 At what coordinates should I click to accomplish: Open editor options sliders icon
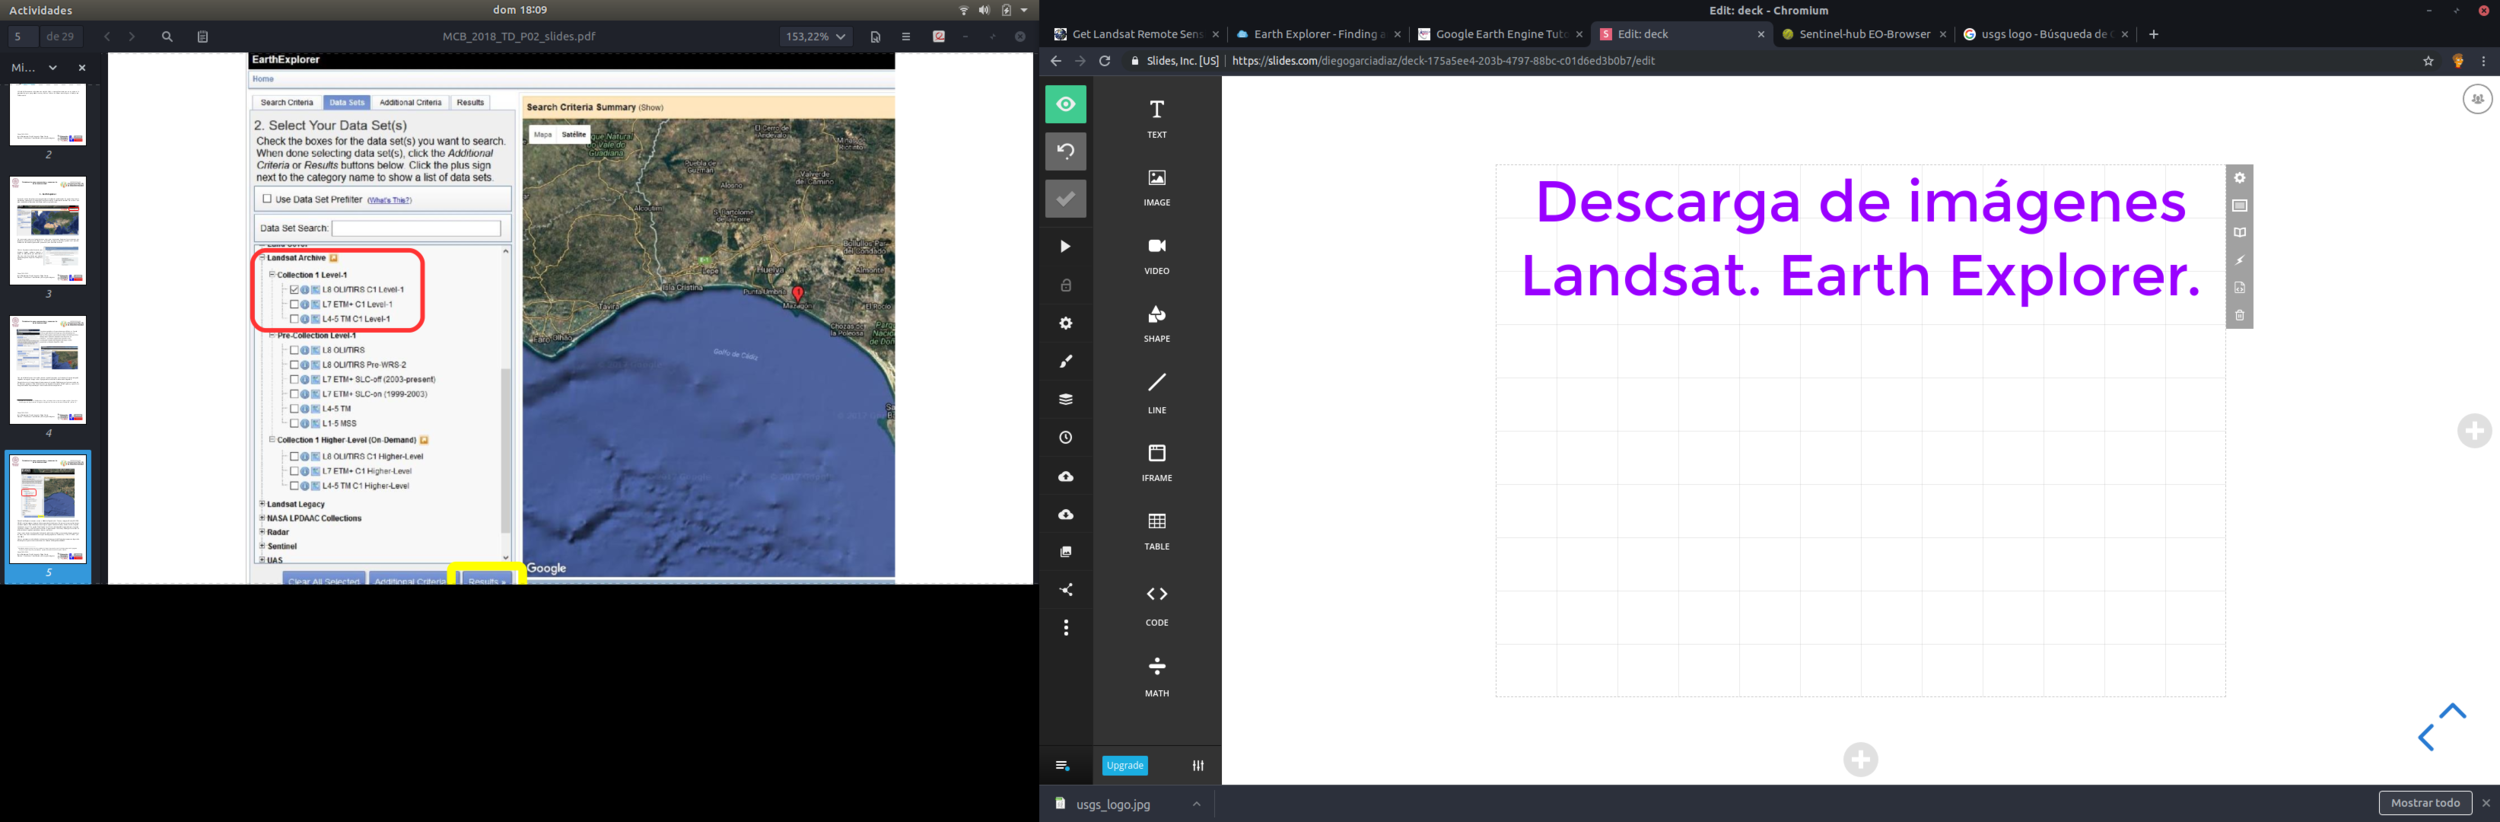coord(1197,765)
